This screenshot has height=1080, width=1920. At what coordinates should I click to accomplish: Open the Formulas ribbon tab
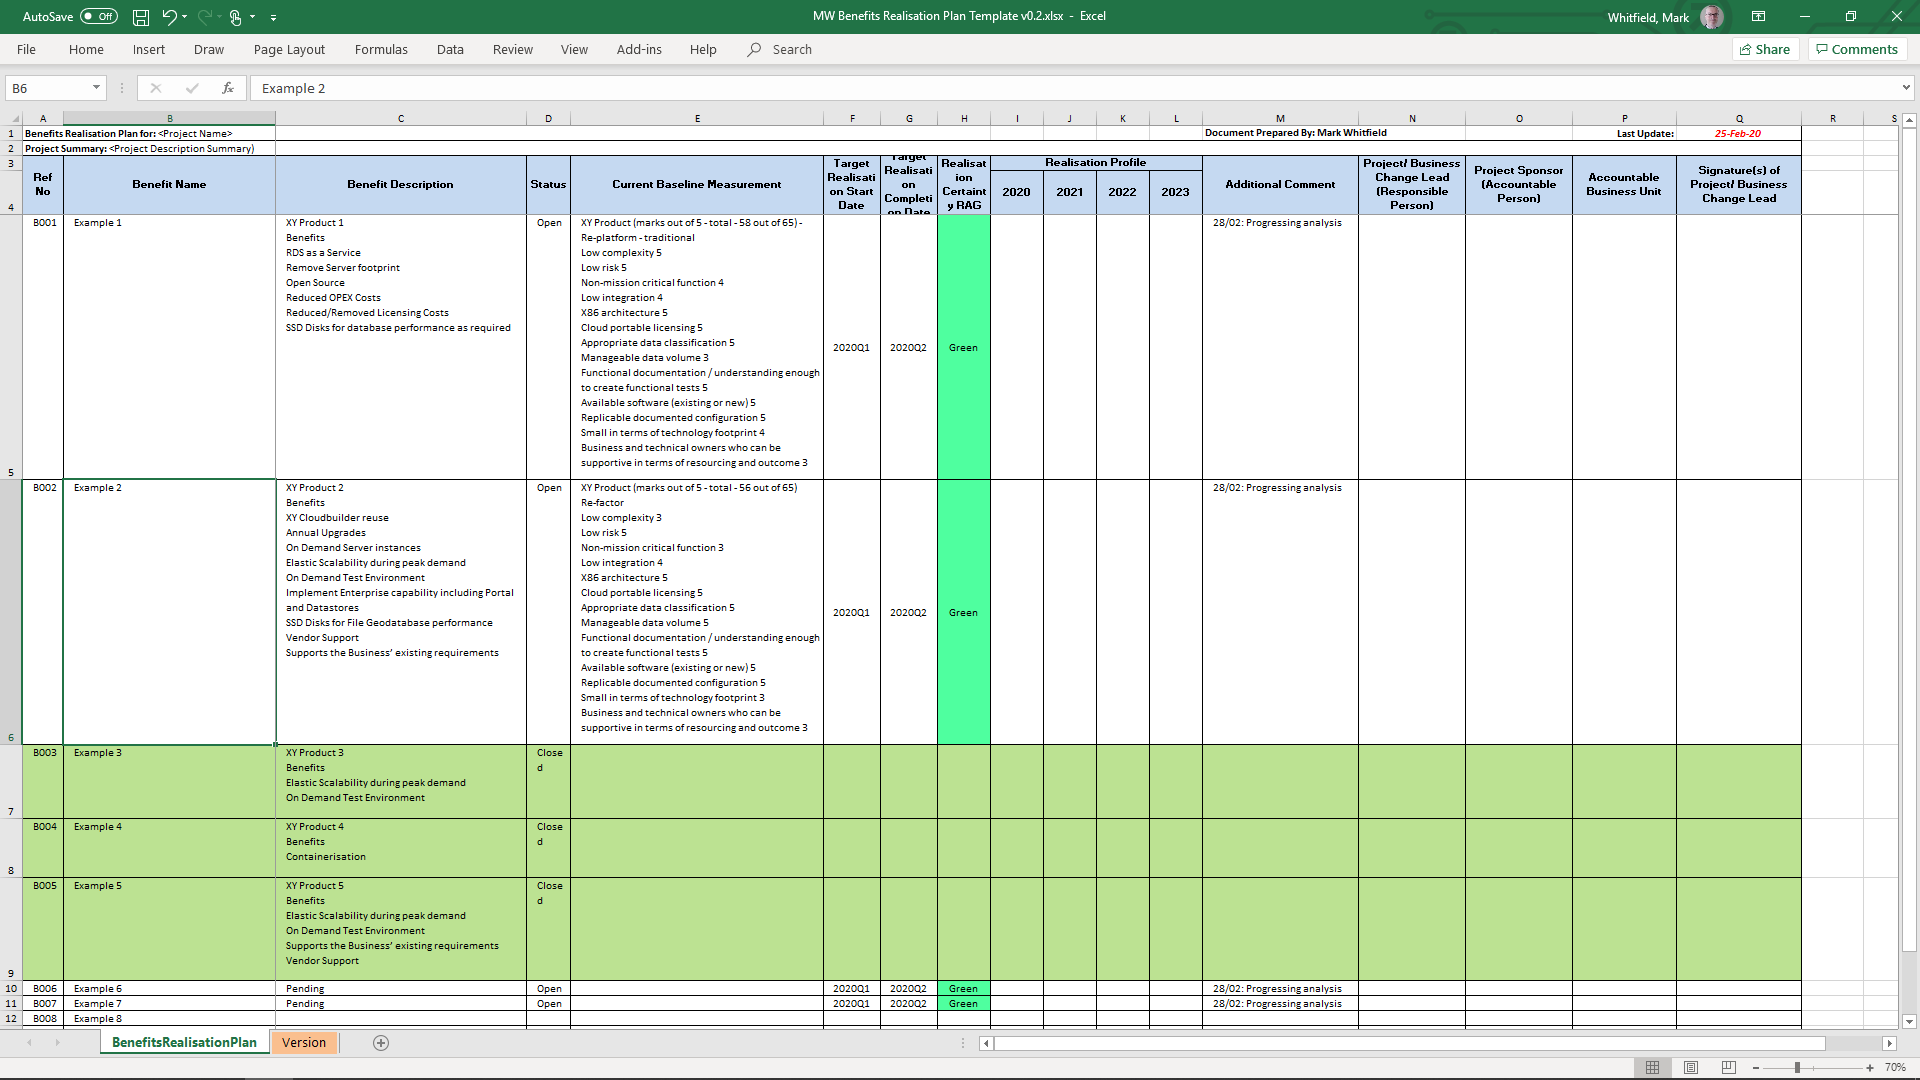(x=381, y=49)
